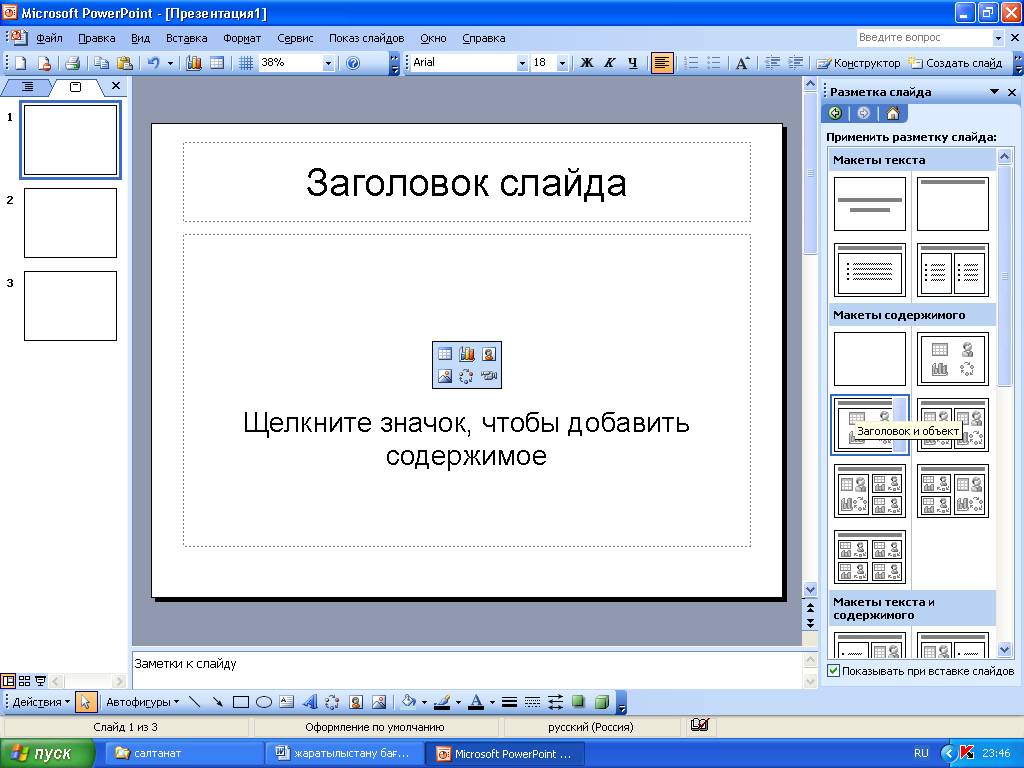Open the Показ слайдов menu
This screenshot has width=1024, height=768.
tap(366, 38)
